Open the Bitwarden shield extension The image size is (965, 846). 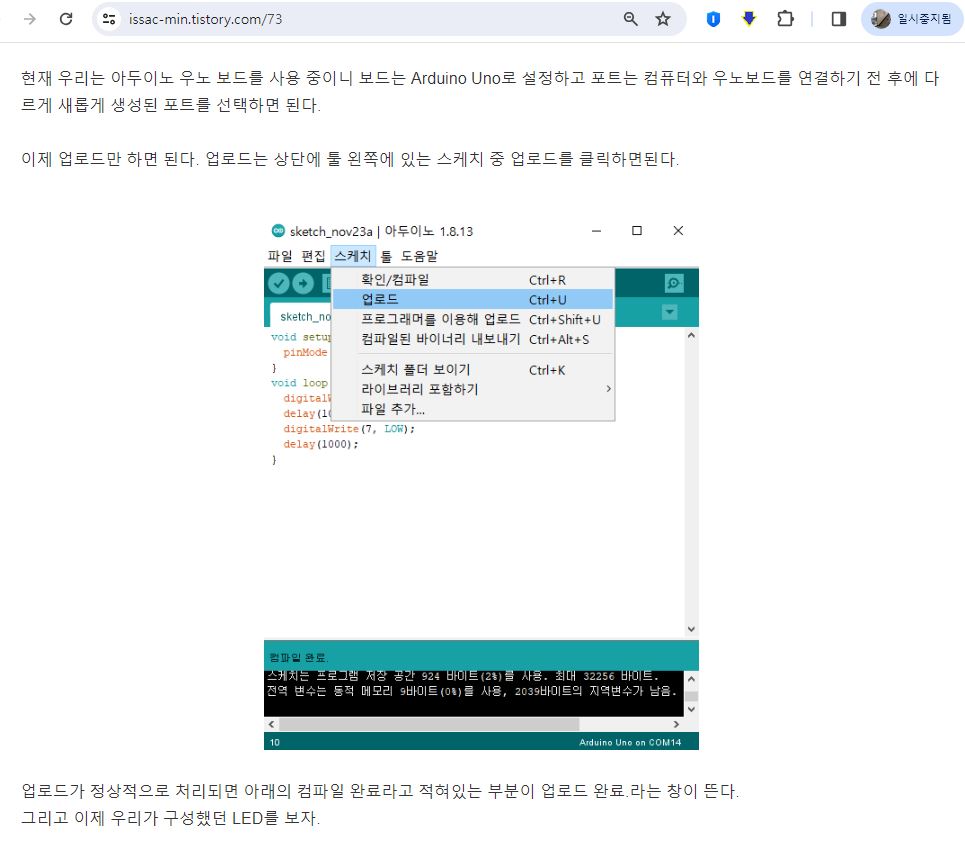pos(713,19)
